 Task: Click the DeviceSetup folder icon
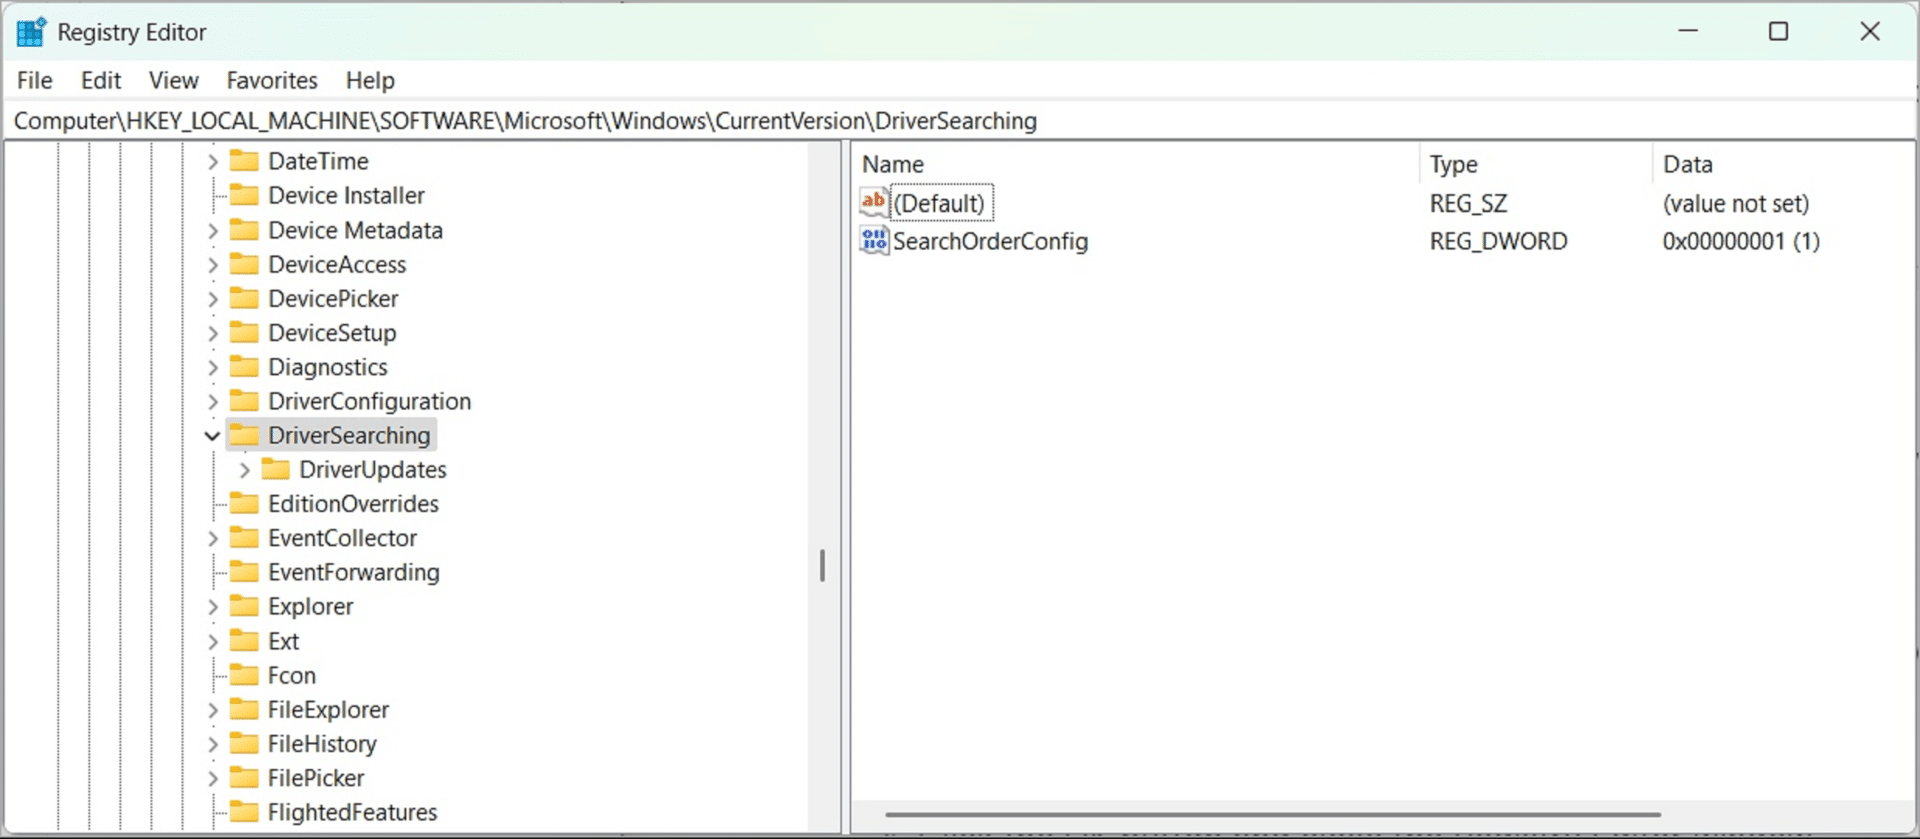[x=244, y=332]
